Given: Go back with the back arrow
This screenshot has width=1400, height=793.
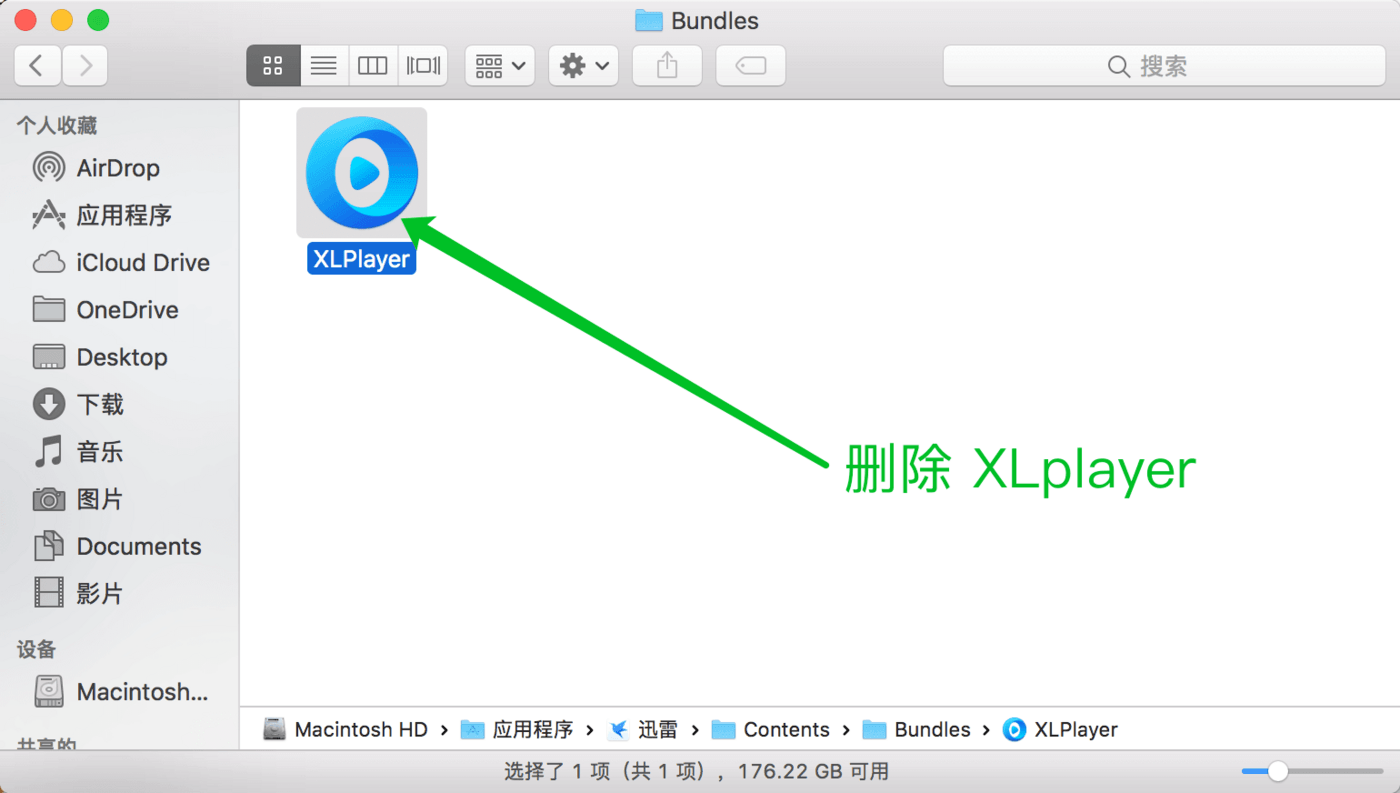Looking at the screenshot, I should click(37, 66).
